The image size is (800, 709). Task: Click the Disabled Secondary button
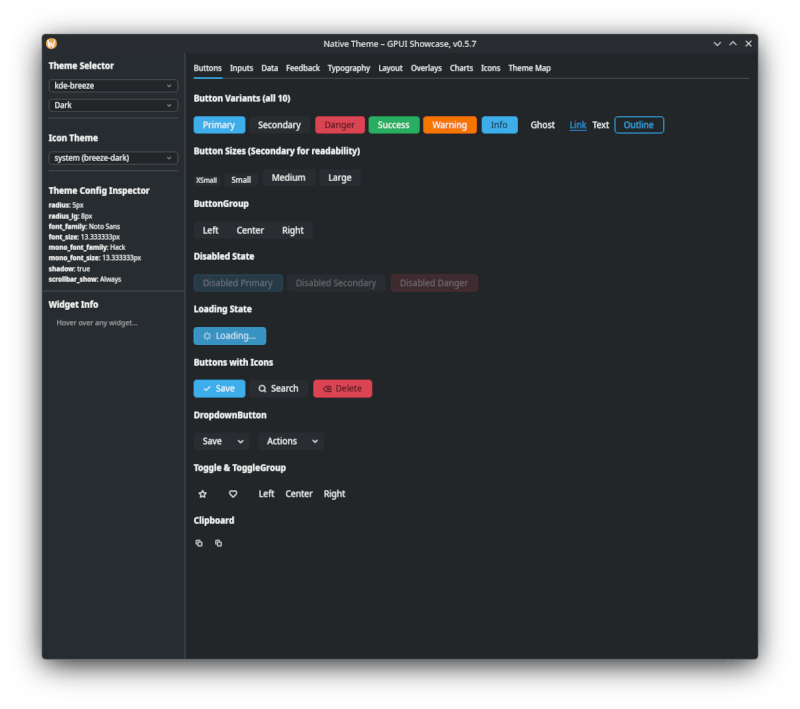(x=336, y=283)
